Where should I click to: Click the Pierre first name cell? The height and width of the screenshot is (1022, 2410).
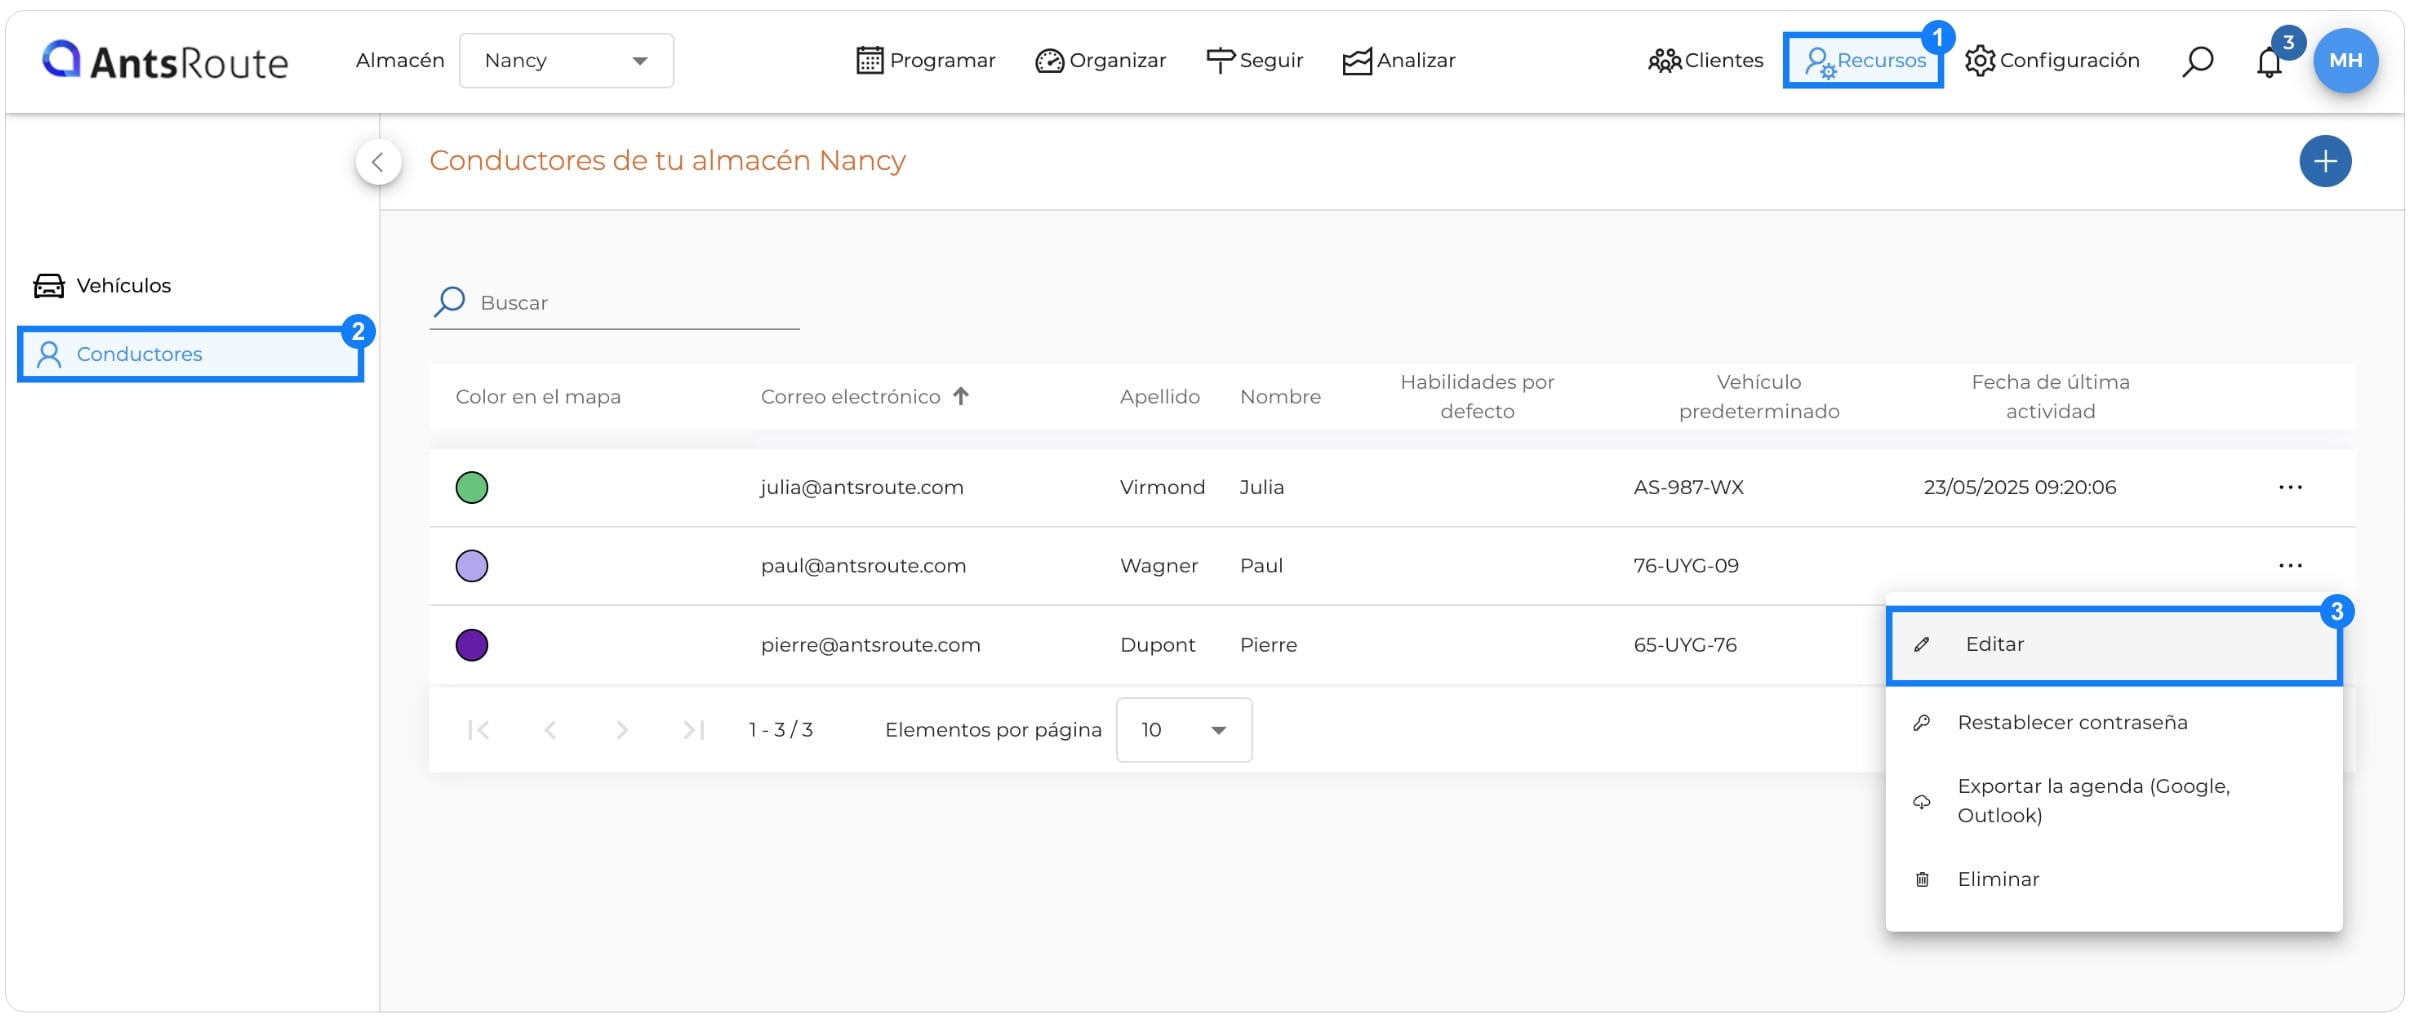tap(1268, 645)
